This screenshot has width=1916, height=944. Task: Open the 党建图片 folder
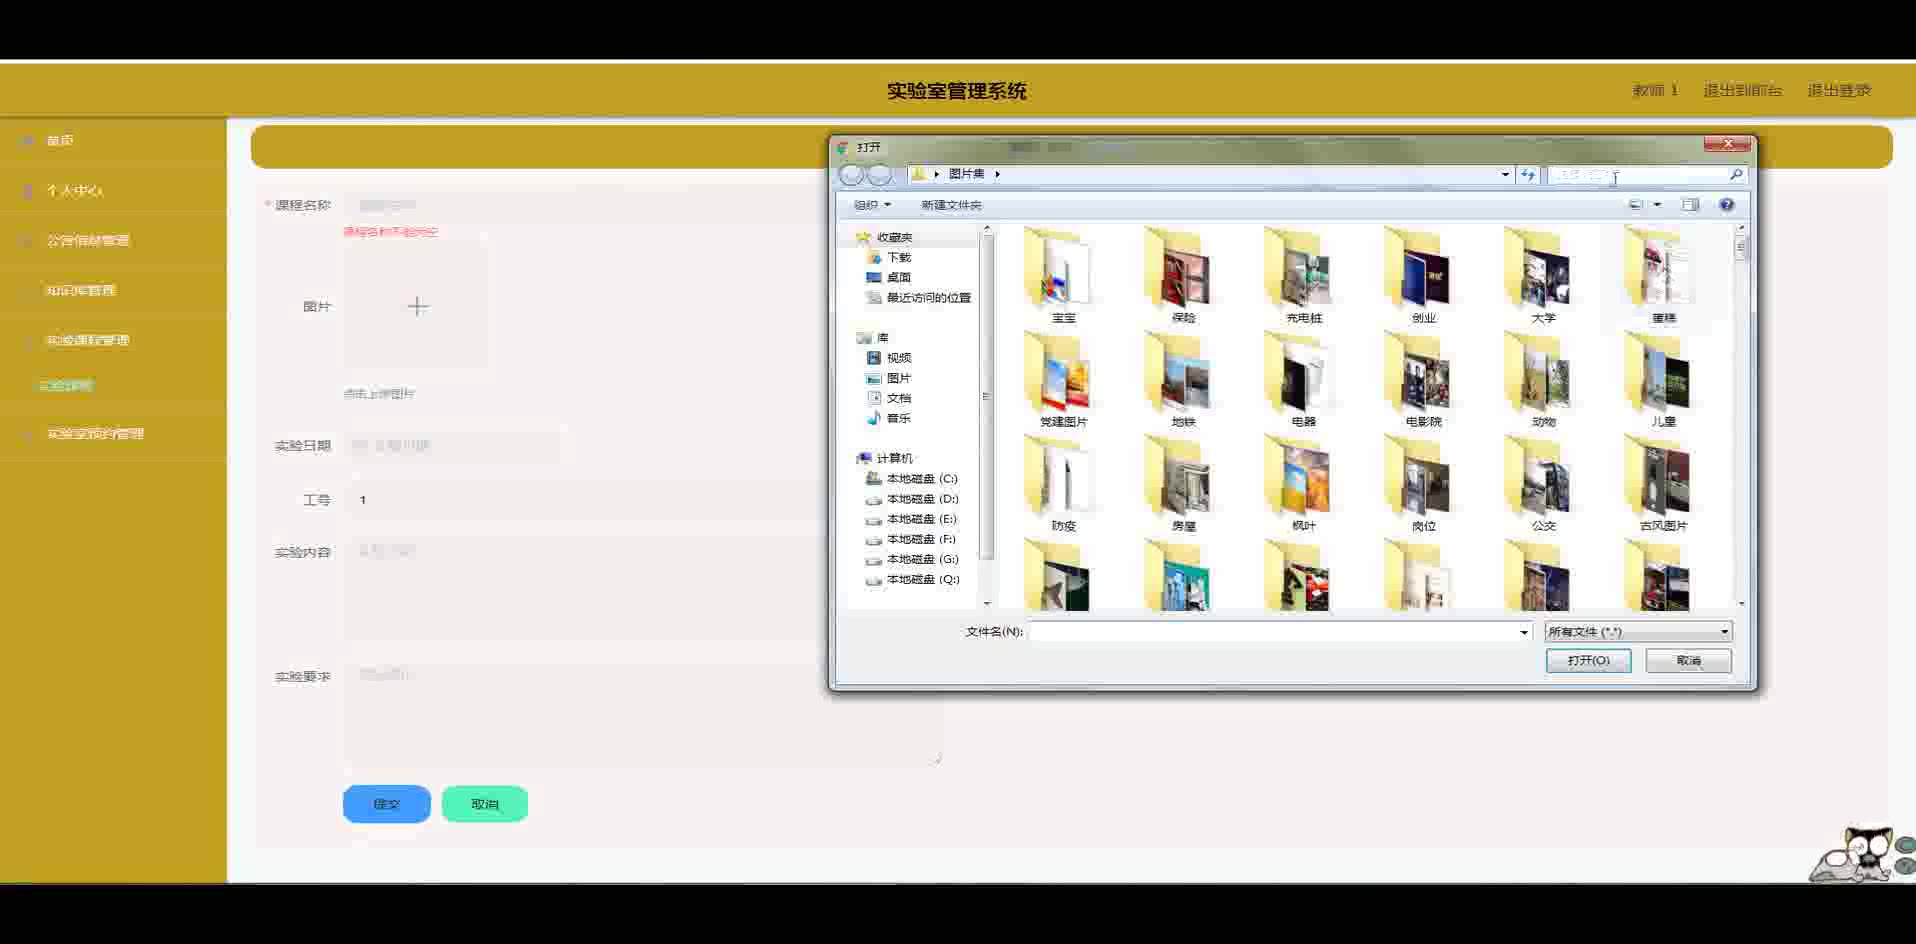tap(1063, 381)
